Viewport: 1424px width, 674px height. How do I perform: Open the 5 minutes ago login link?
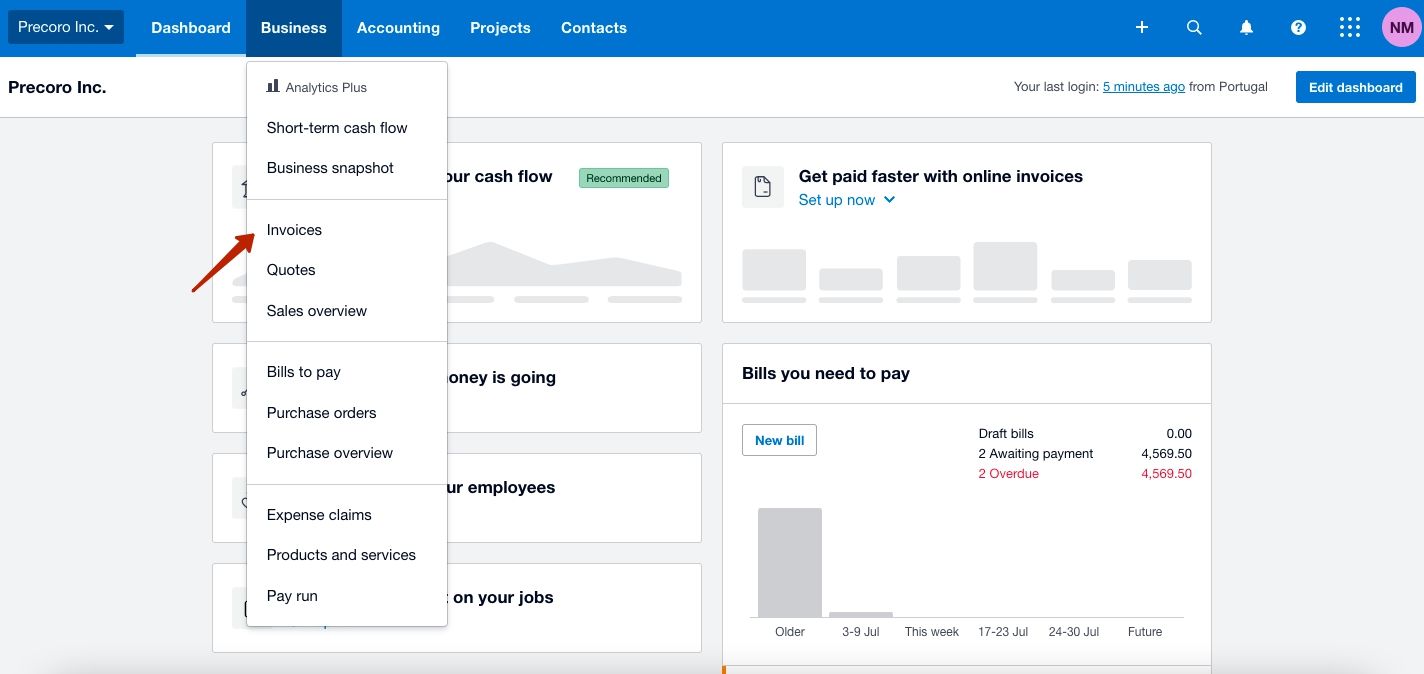pyautogui.click(x=1144, y=86)
